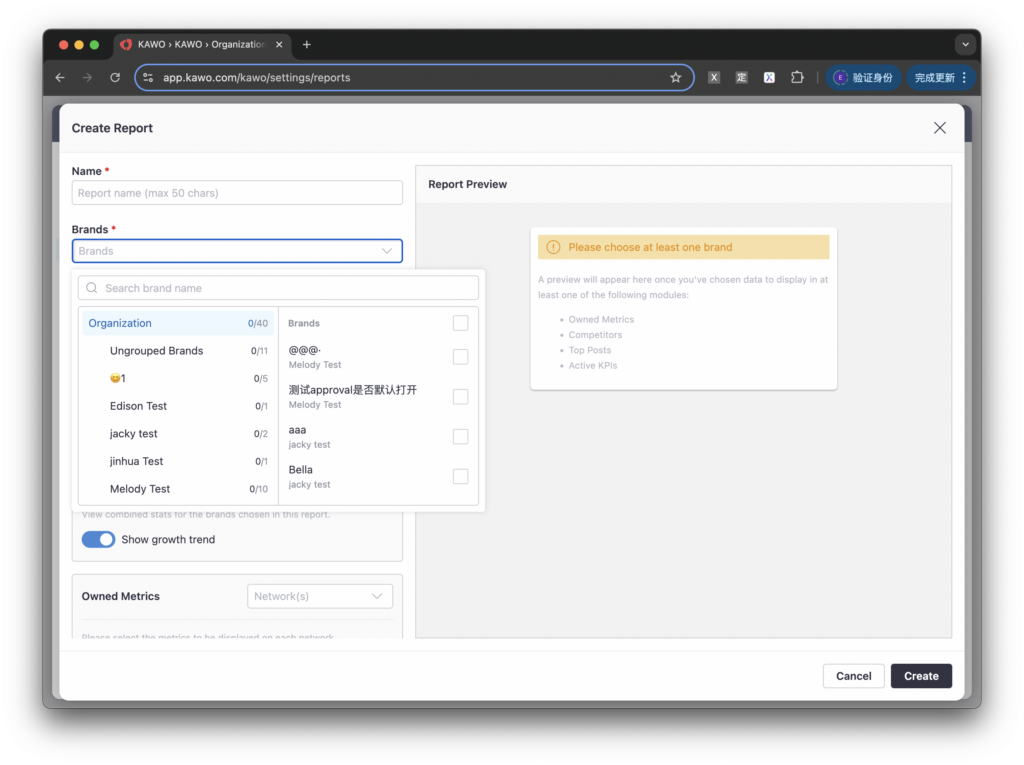This screenshot has width=1024, height=765.
Task: Choose the Melody Test brand group
Action: (x=140, y=489)
